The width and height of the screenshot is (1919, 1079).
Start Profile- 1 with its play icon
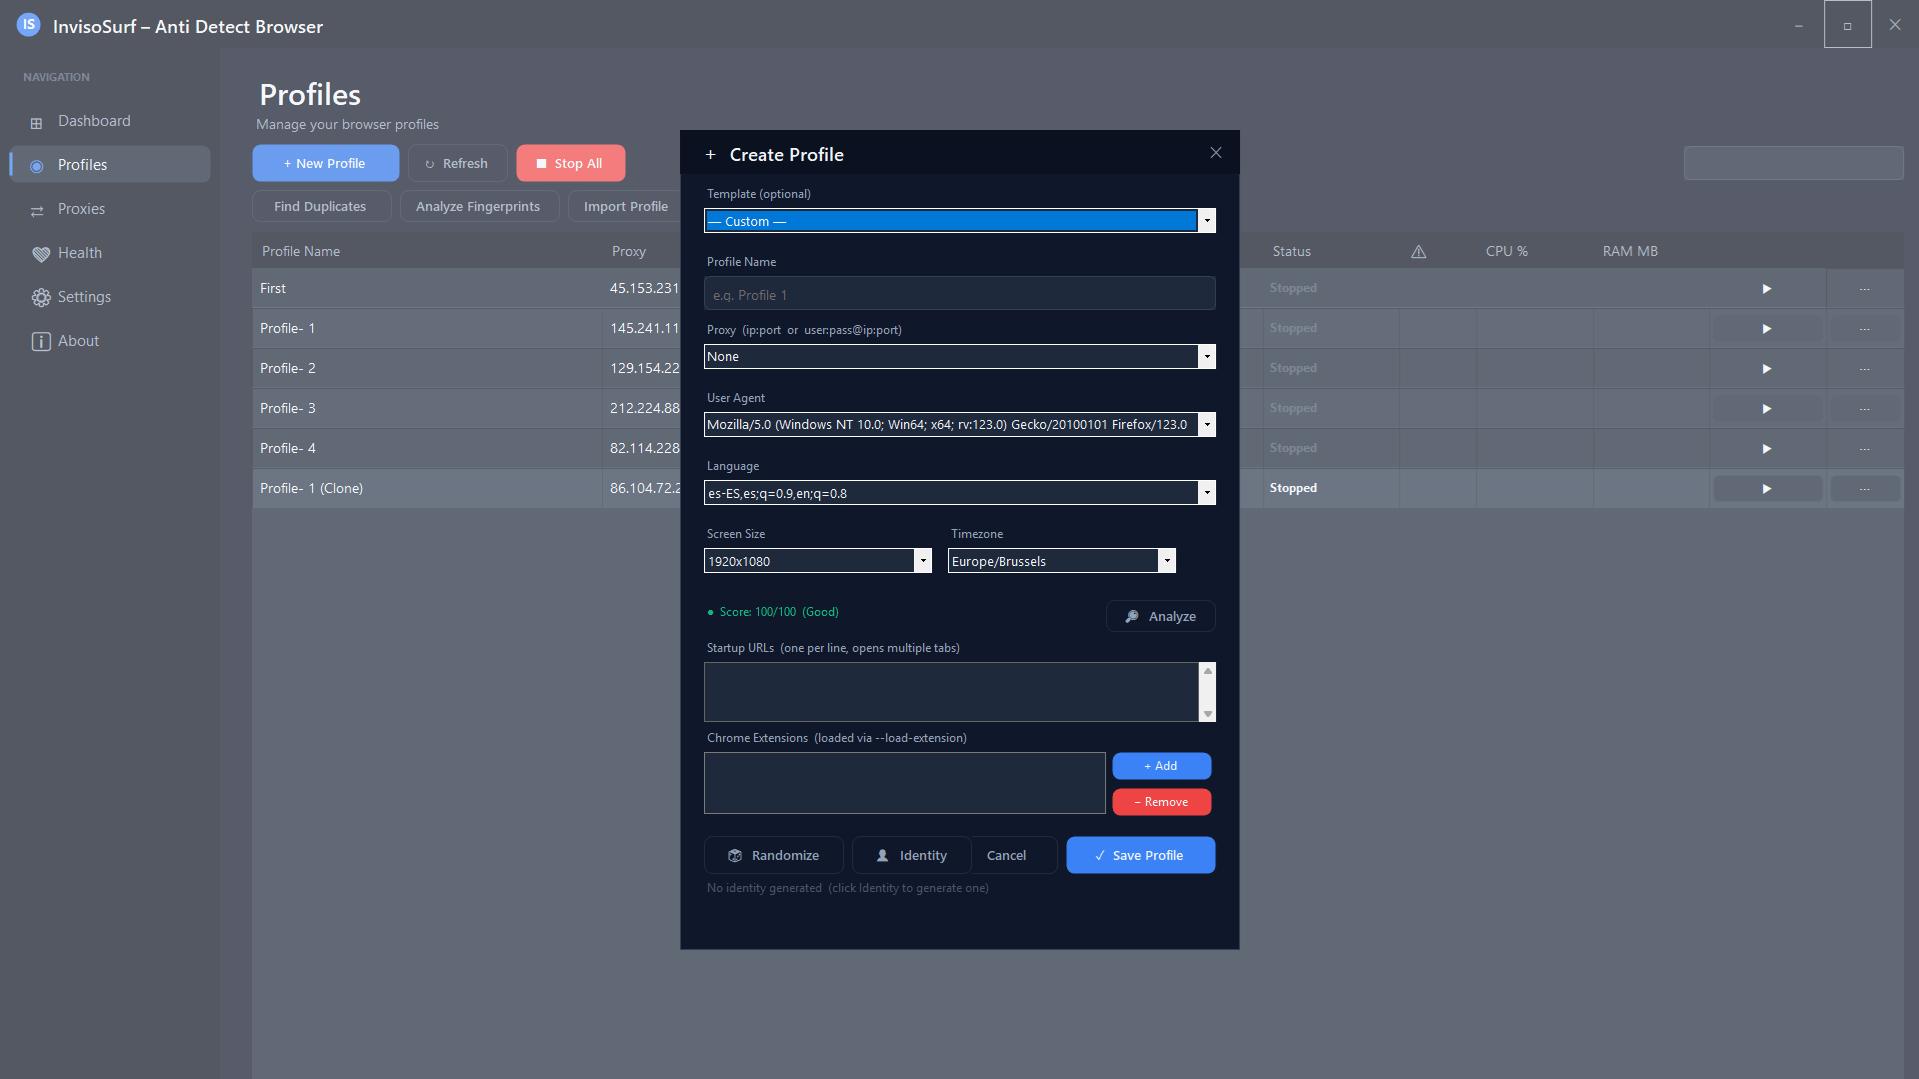[x=1766, y=329]
